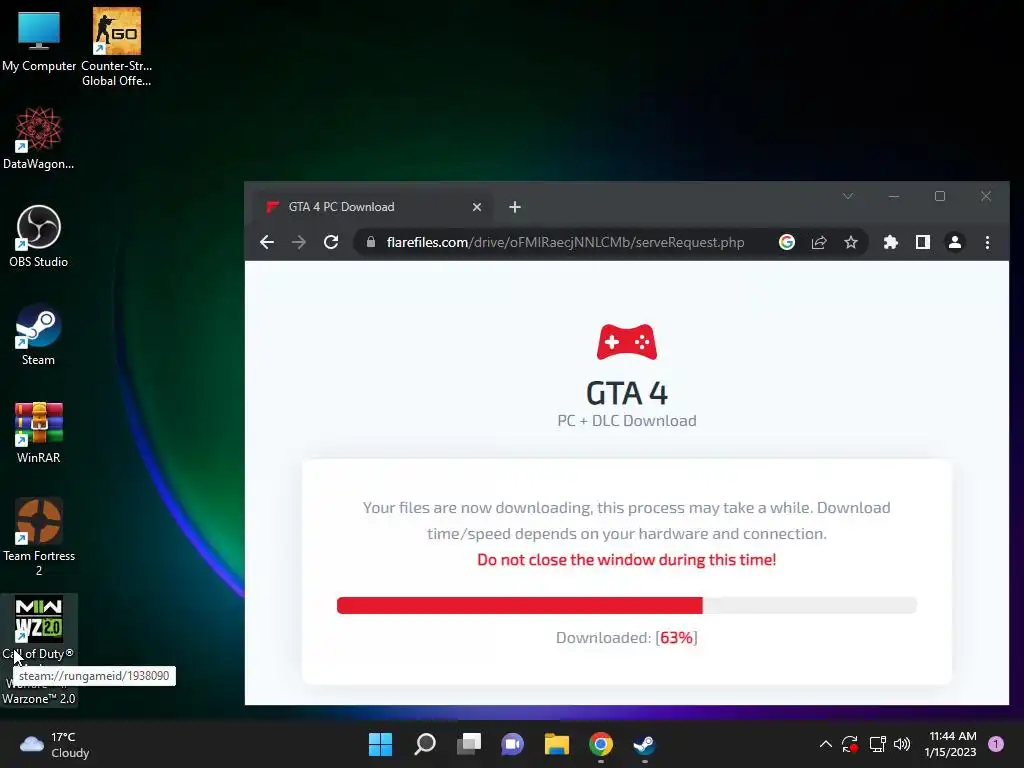Viewport: 1024px width, 768px height.
Task: Open Steam from taskbar
Action: click(x=645, y=744)
